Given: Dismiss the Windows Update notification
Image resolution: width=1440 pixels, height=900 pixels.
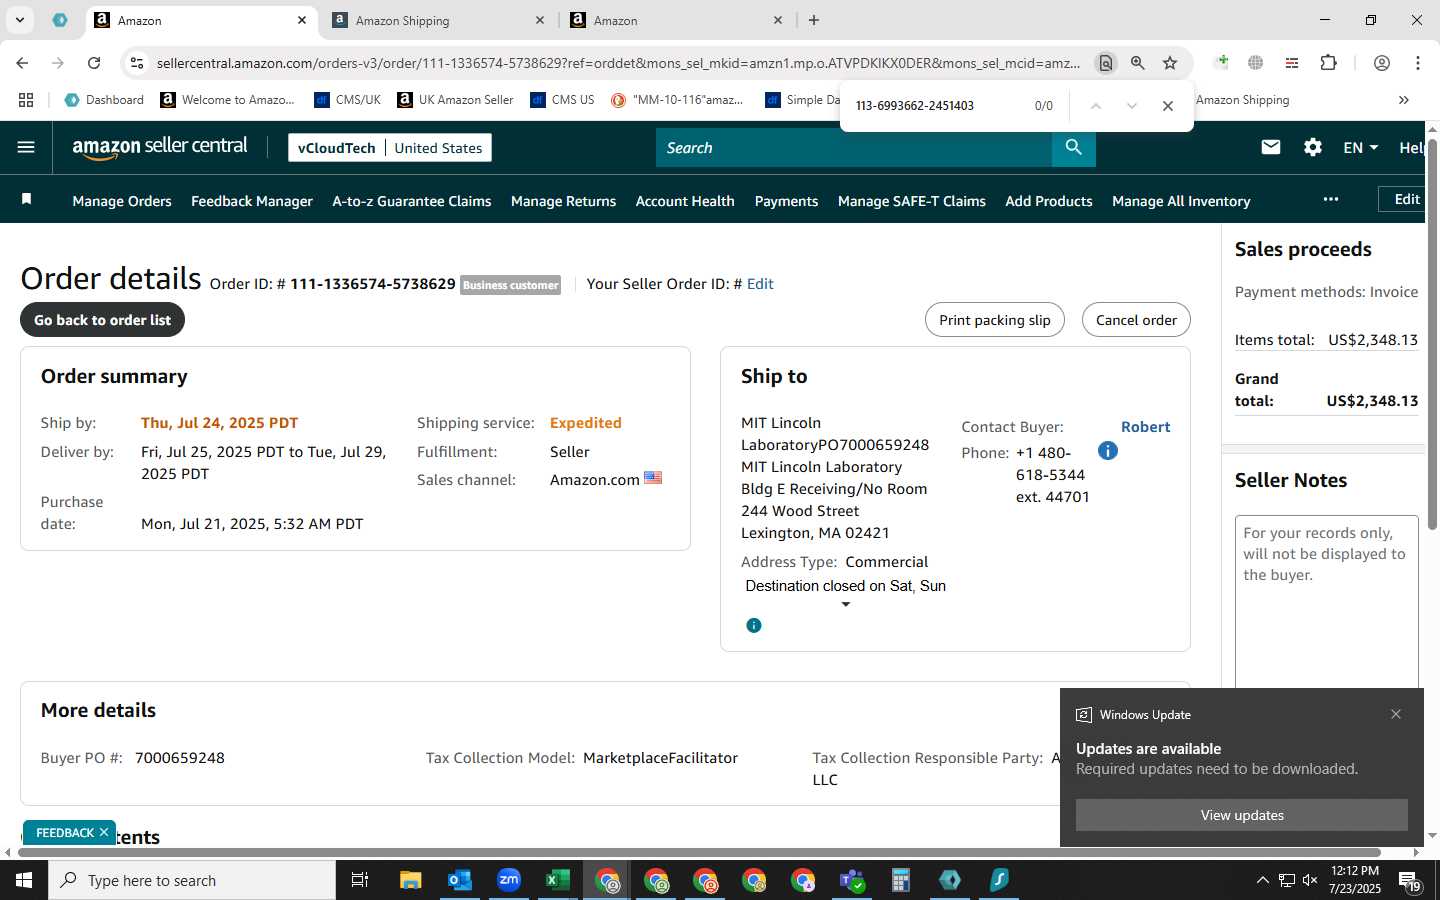Looking at the screenshot, I should tap(1396, 714).
